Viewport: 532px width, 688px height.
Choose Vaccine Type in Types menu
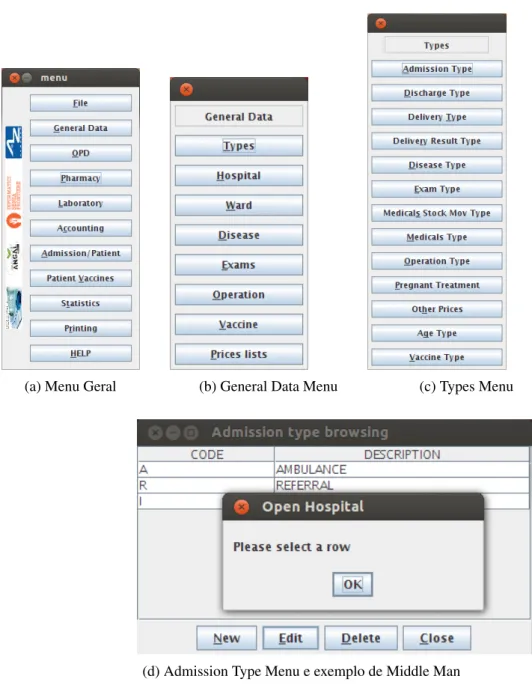coord(437,357)
